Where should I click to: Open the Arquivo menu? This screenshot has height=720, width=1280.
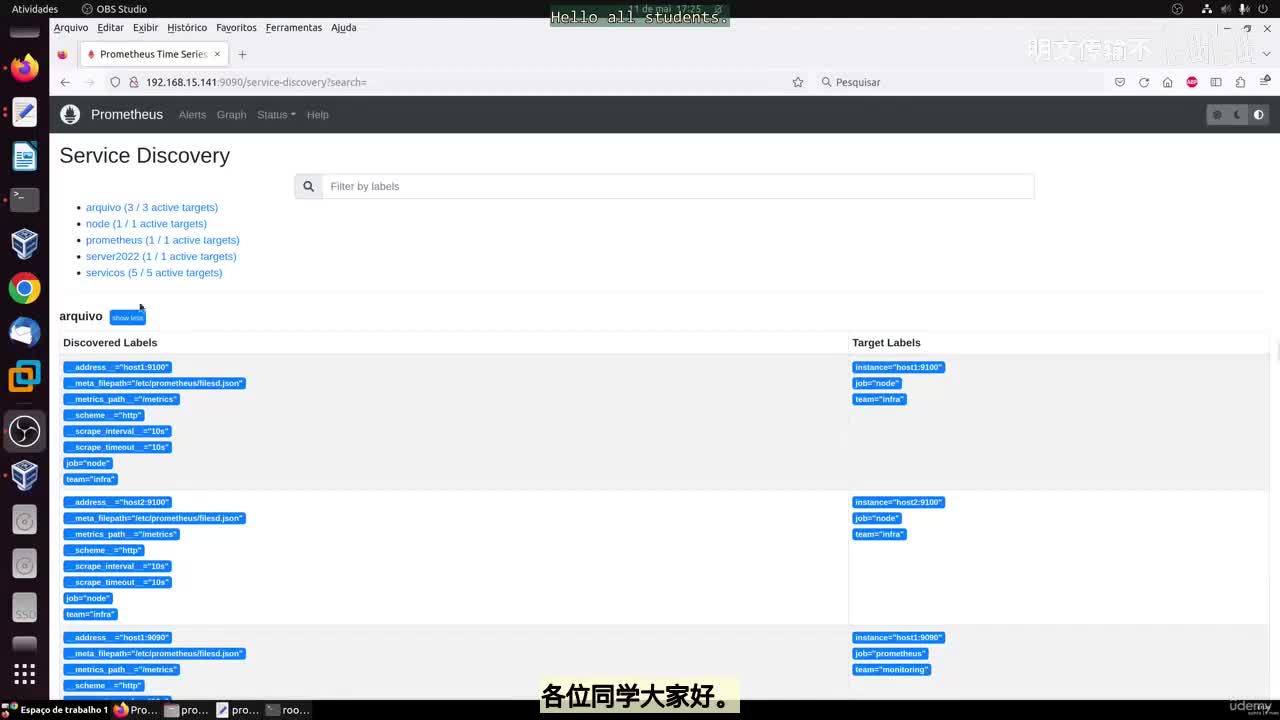point(71,28)
